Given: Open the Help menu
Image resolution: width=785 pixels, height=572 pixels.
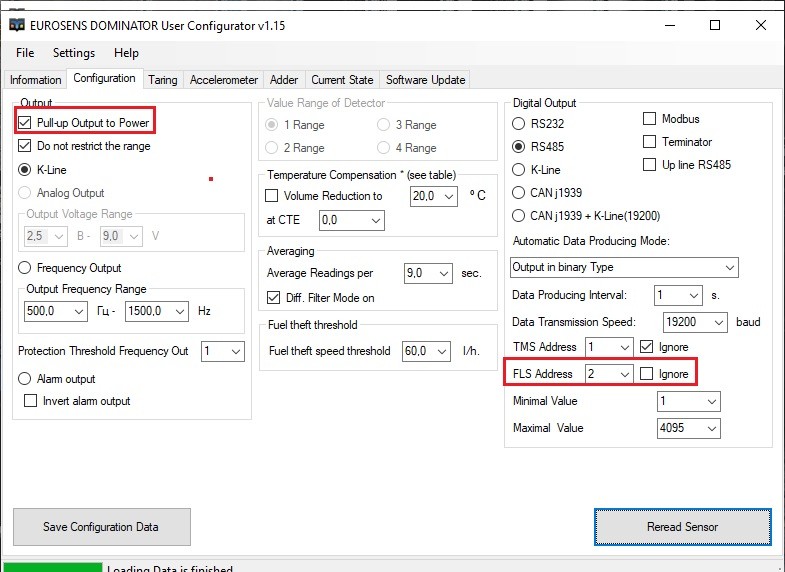Looking at the screenshot, I should coord(126,53).
